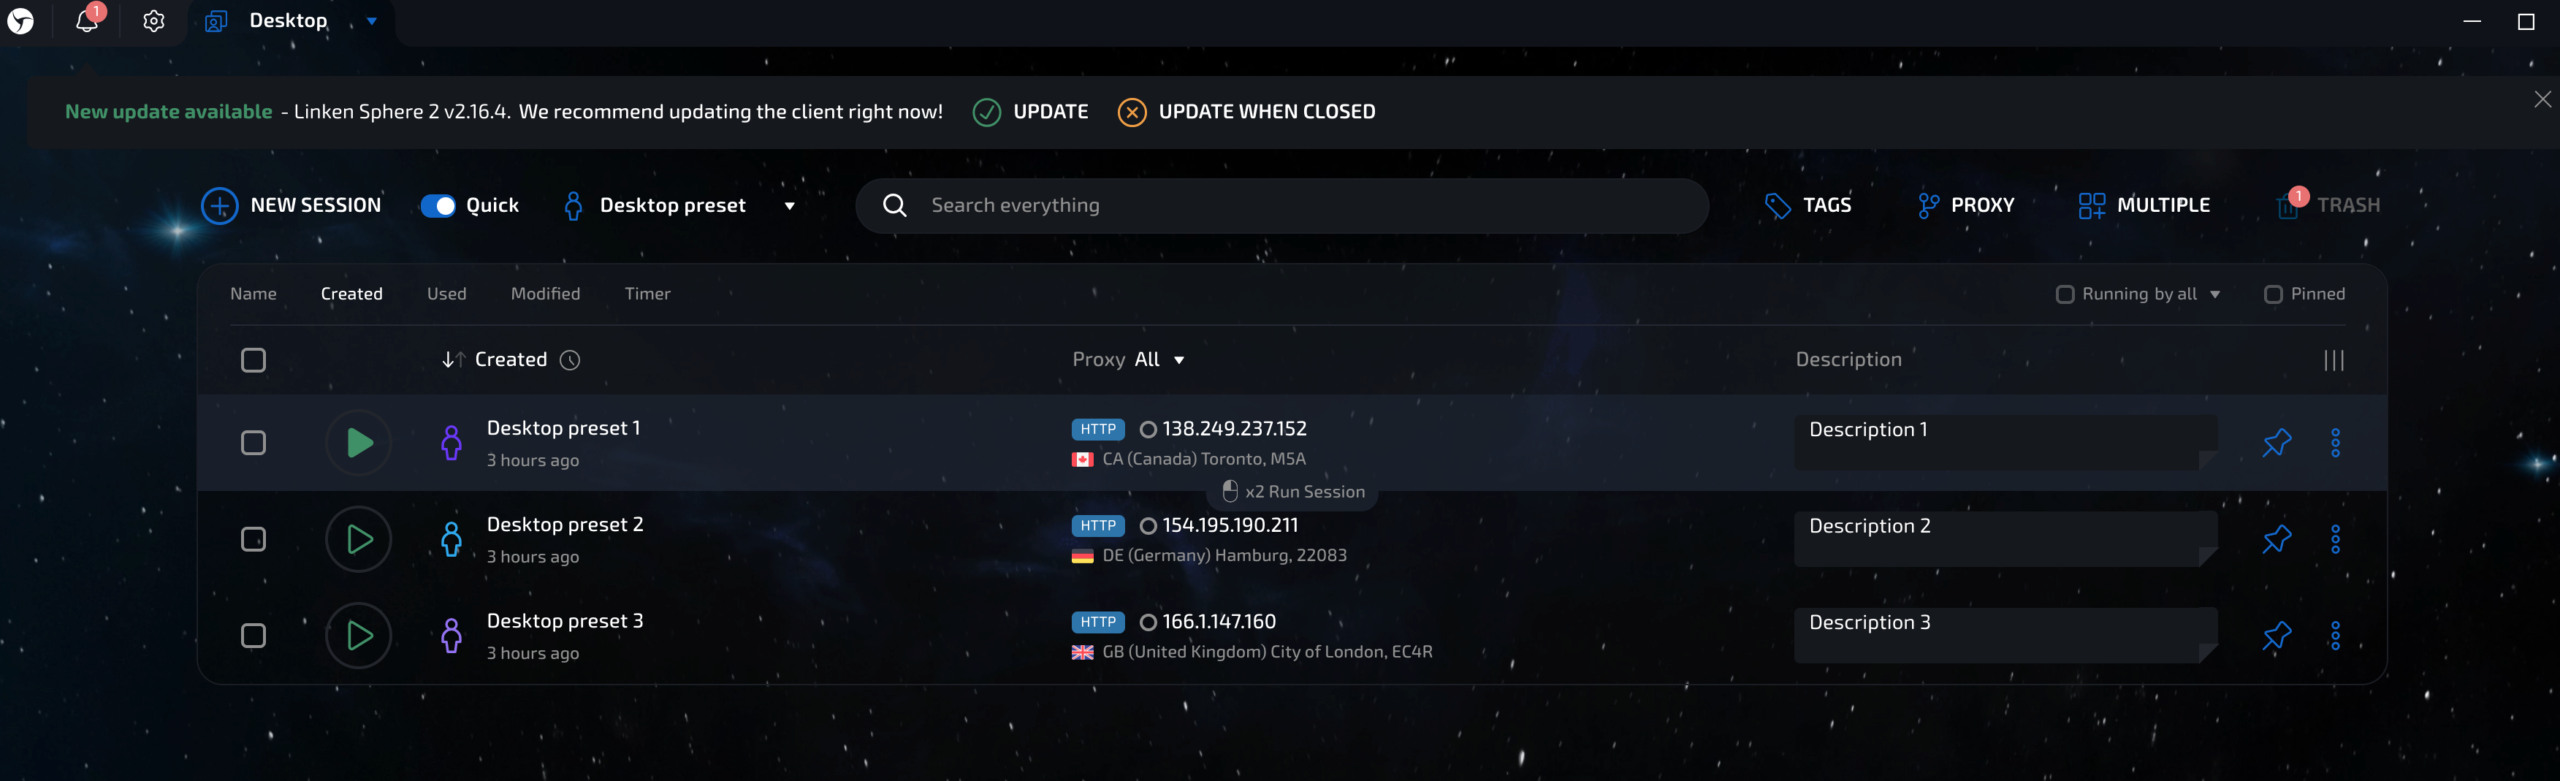Click the column settings bars icon

pos(2333,360)
